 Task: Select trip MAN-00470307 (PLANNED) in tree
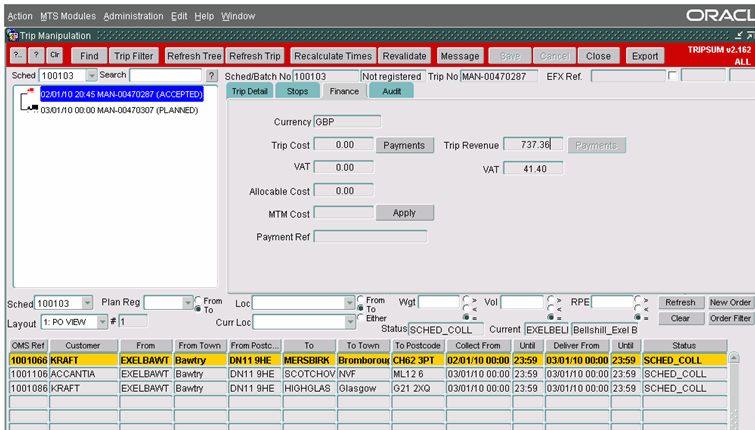pos(119,110)
